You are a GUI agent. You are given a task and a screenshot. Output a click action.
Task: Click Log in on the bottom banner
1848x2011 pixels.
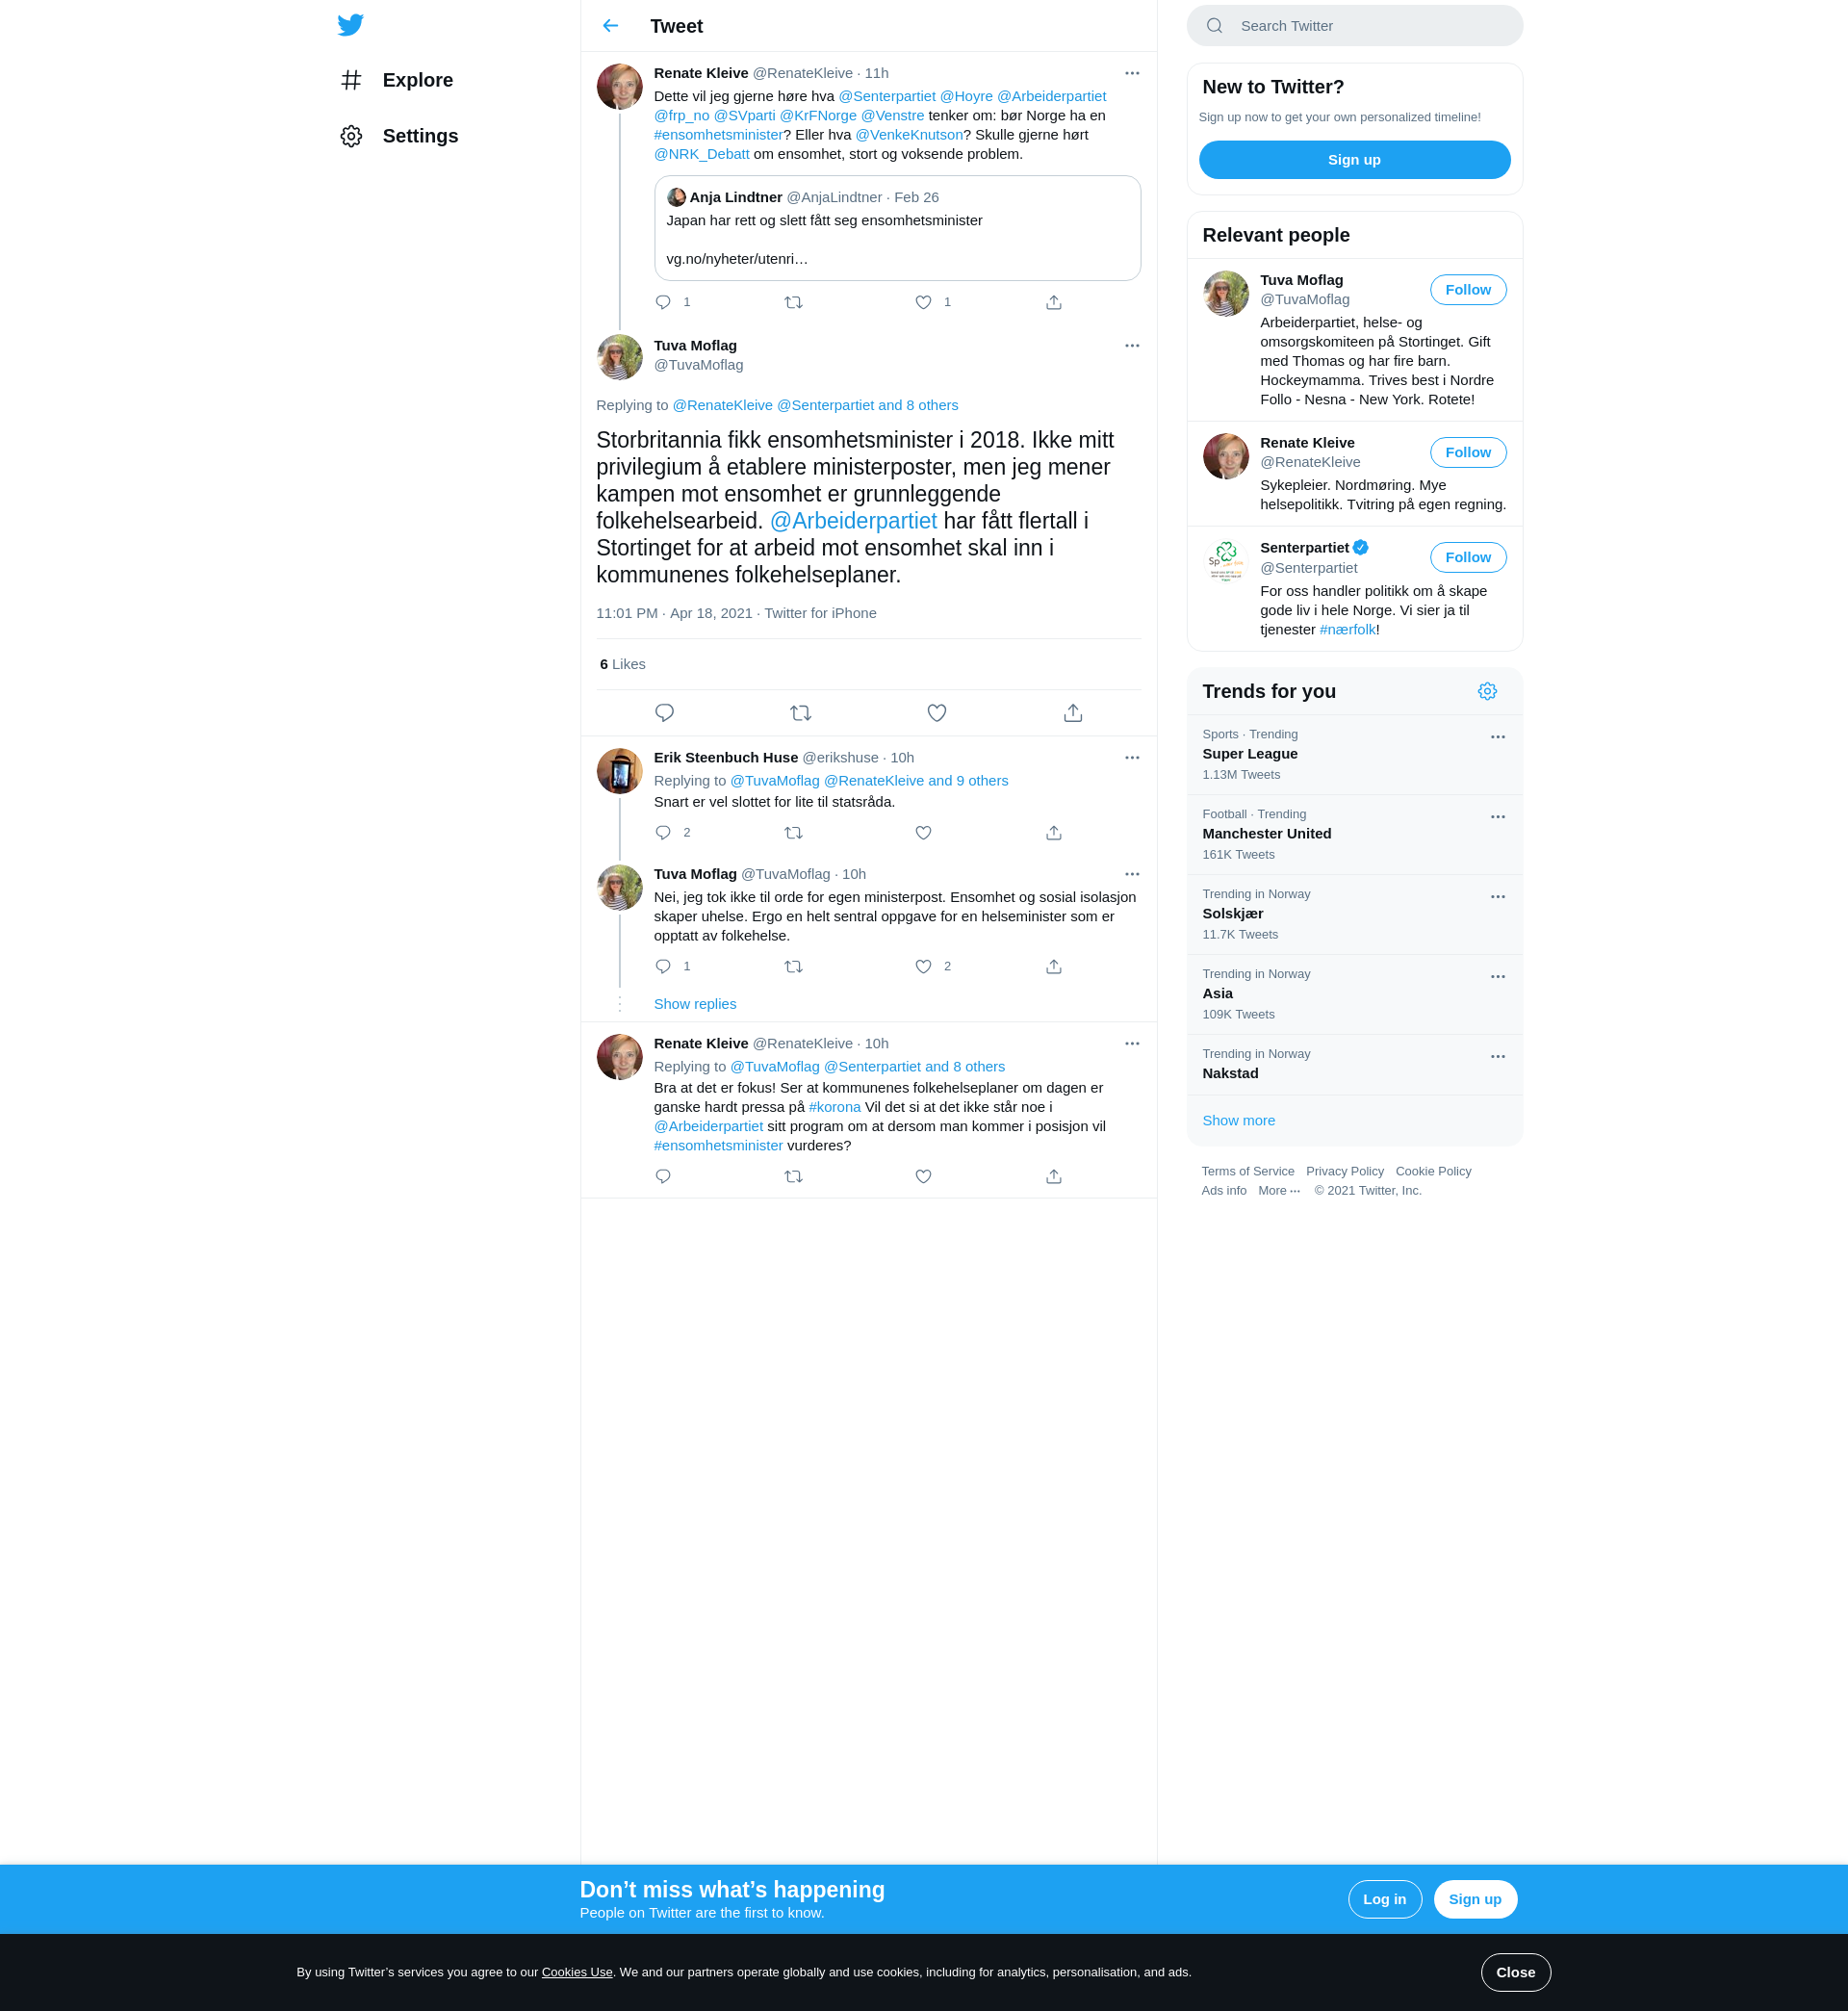[x=1384, y=1900]
